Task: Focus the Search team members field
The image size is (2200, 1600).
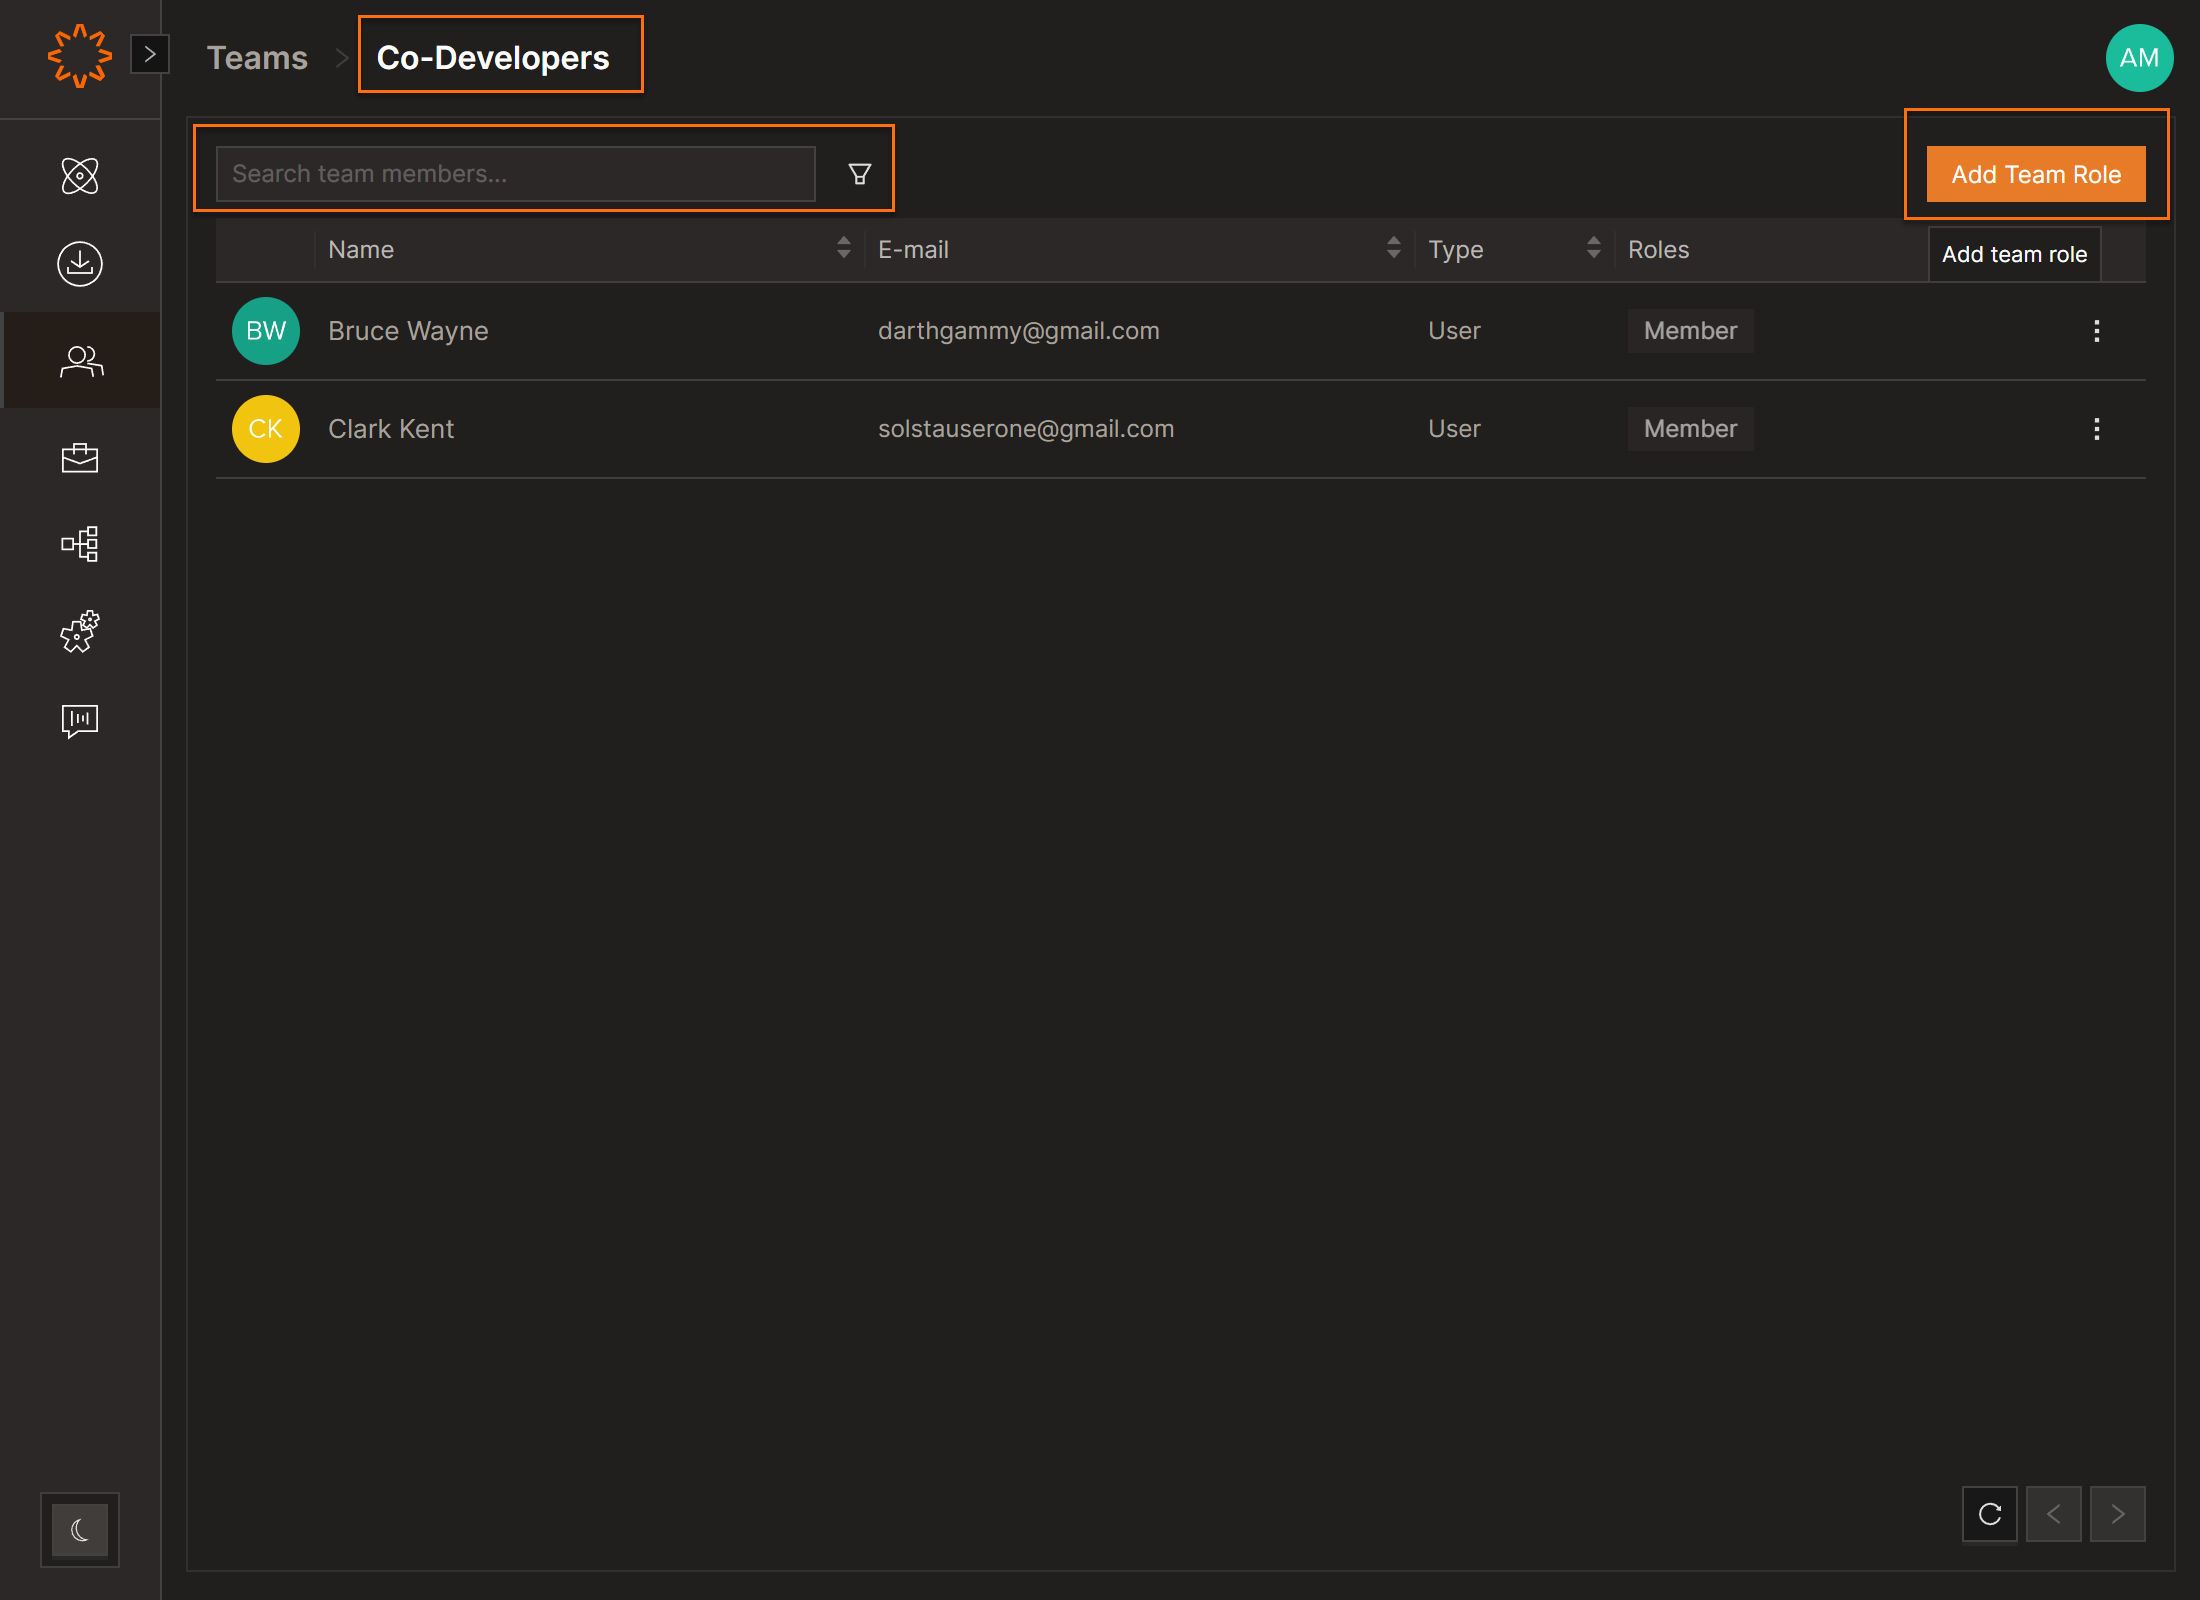Action: point(515,174)
